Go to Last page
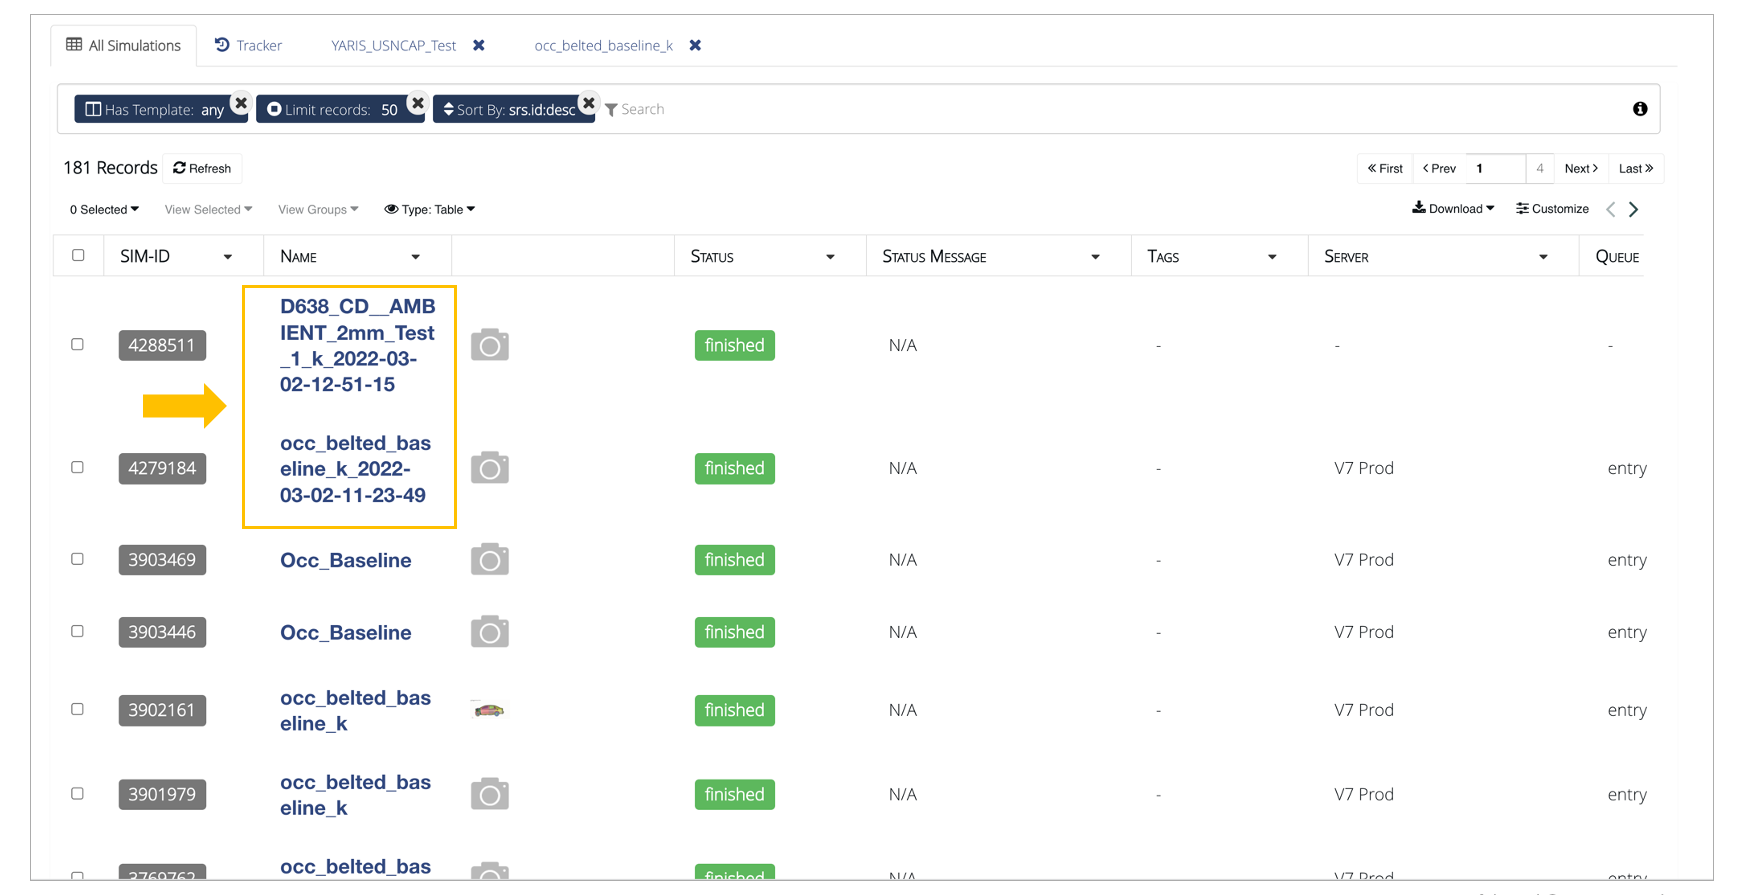The image size is (1753, 895). click(x=1636, y=168)
